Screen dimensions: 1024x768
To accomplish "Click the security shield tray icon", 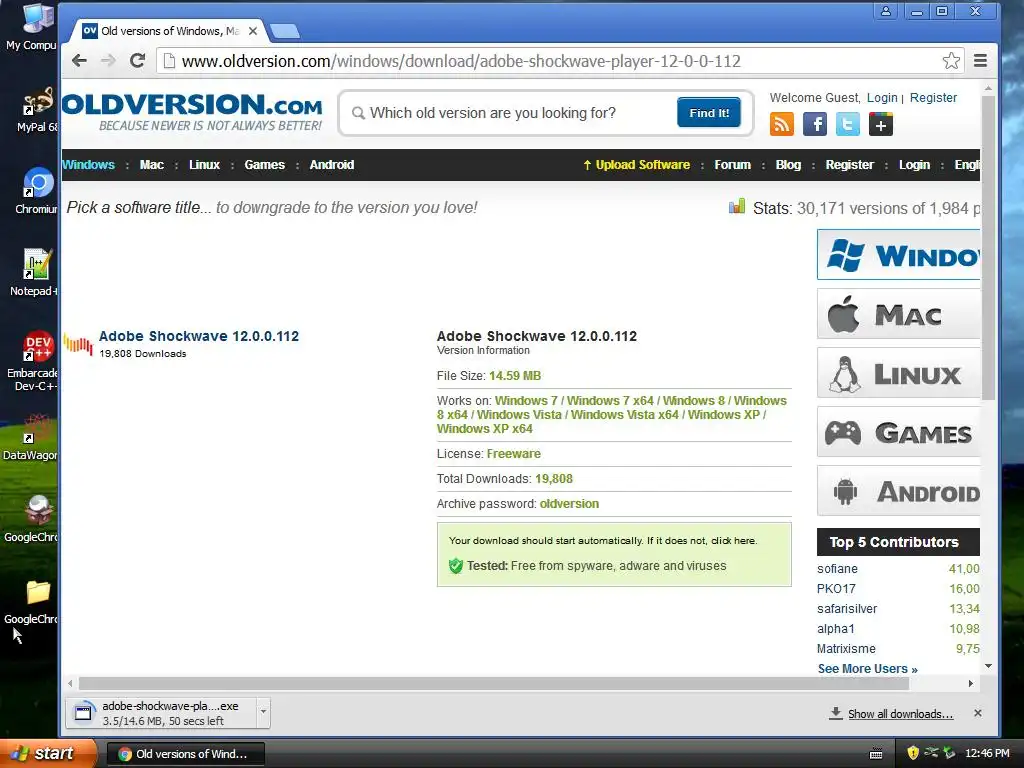I will click(x=912, y=753).
